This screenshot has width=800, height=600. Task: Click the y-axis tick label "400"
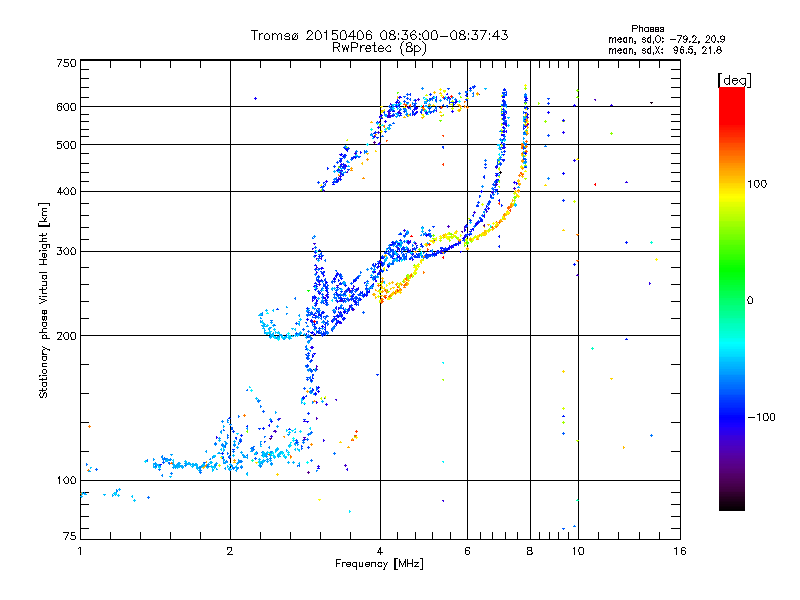tap(66, 191)
